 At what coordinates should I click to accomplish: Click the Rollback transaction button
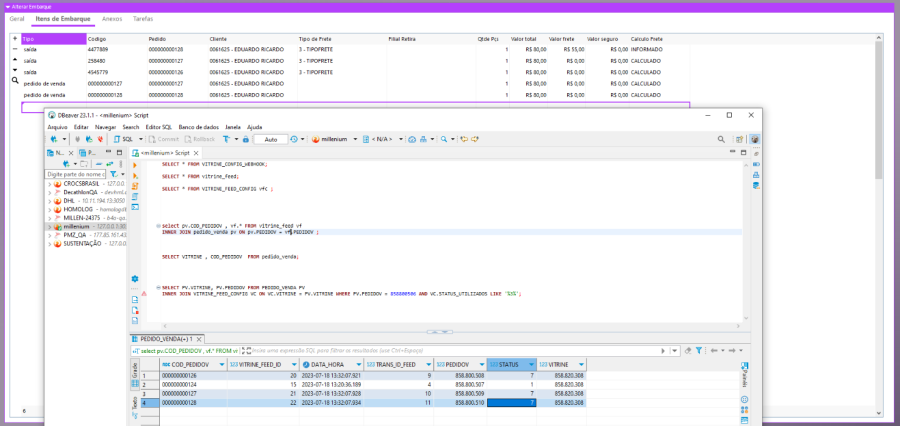click(x=200, y=139)
